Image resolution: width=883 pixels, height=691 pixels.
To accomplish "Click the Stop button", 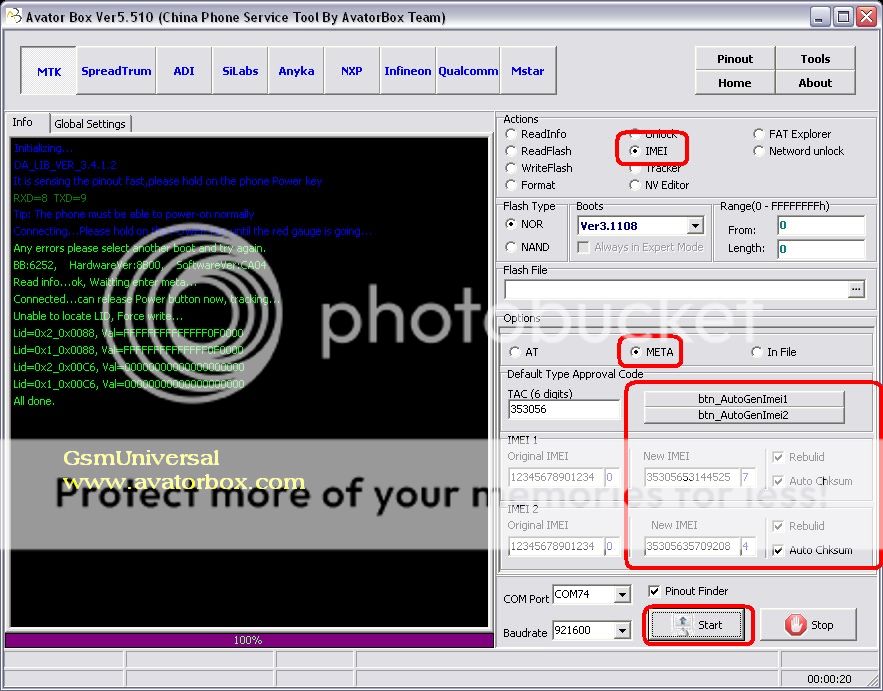I will (809, 625).
